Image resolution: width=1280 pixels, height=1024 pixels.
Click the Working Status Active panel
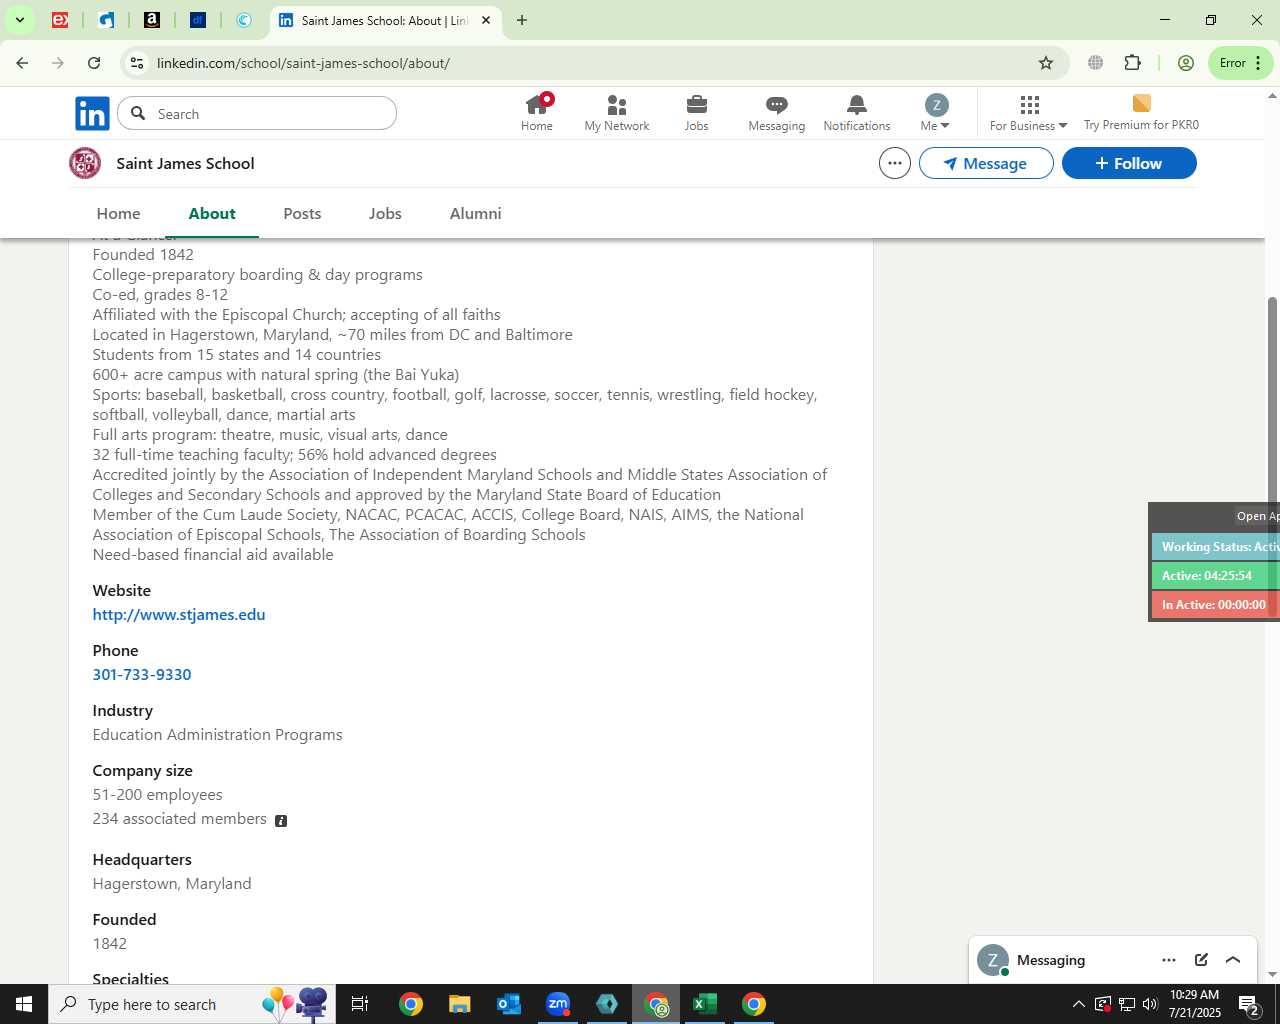click(x=1216, y=547)
